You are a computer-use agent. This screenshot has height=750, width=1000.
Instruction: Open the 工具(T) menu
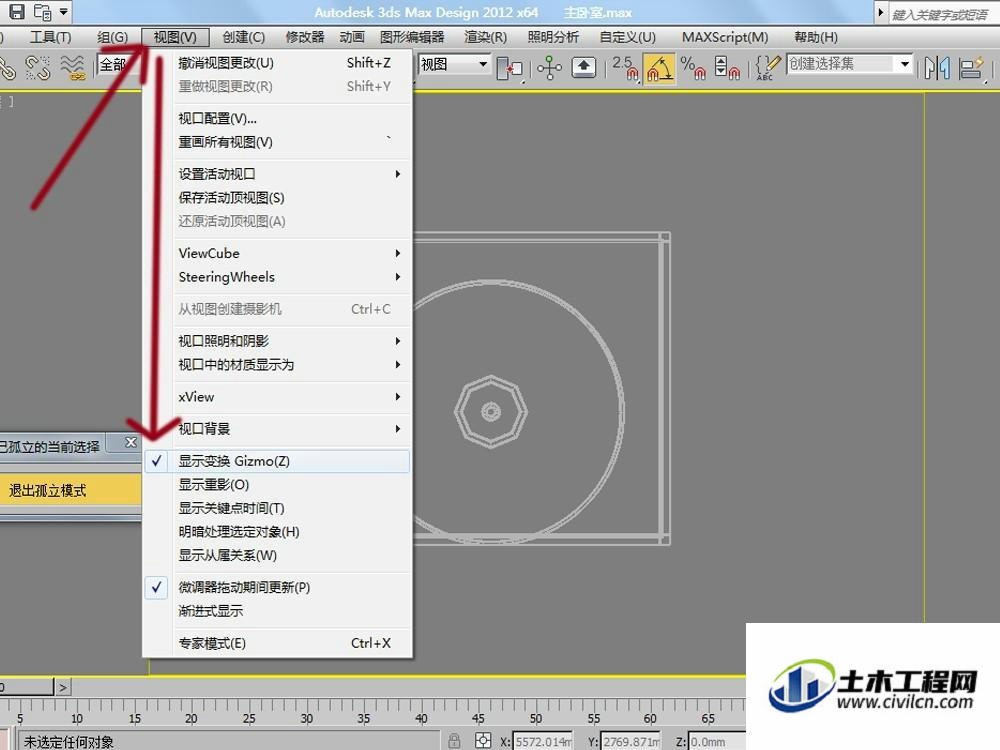click(51, 37)
